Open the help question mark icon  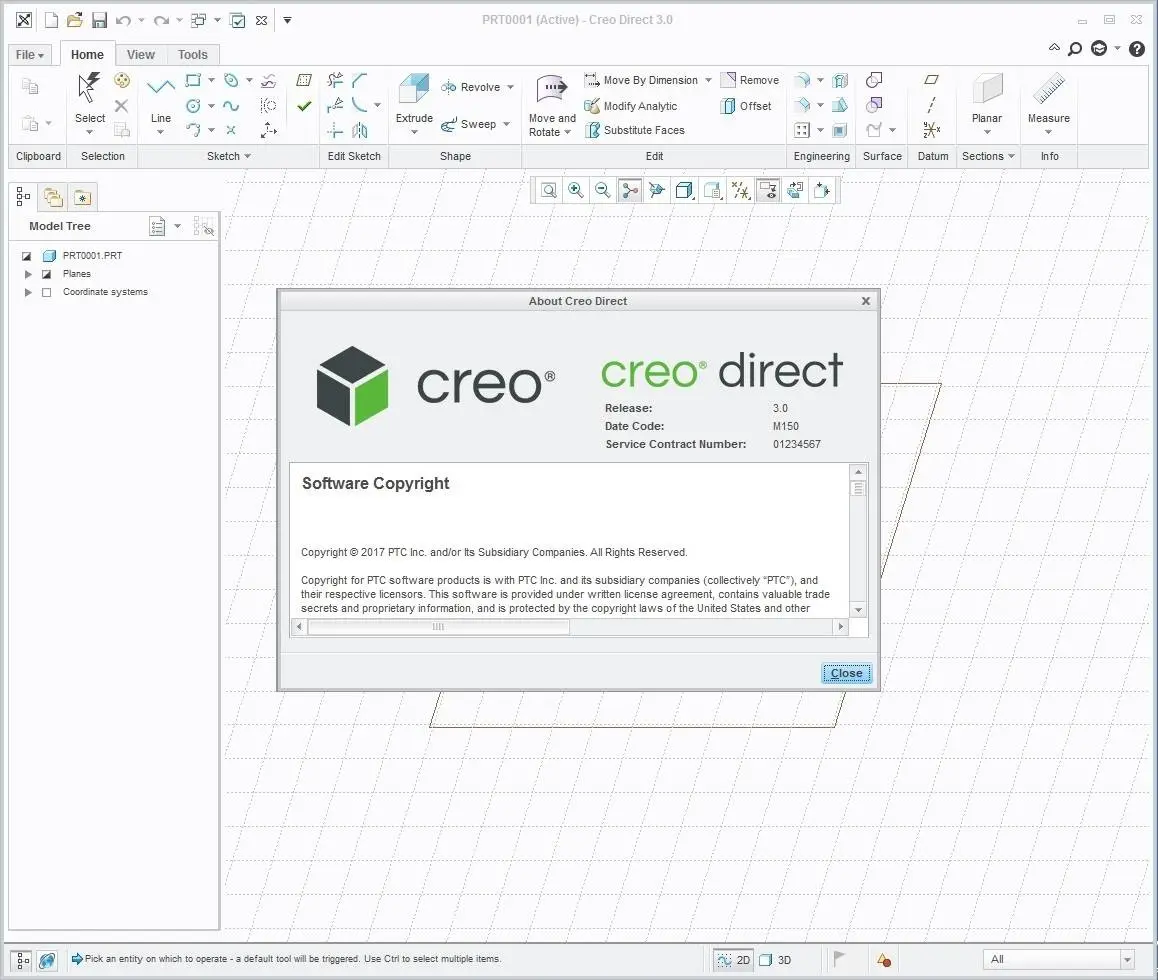pyautogui.click(x=1137, y=49)
